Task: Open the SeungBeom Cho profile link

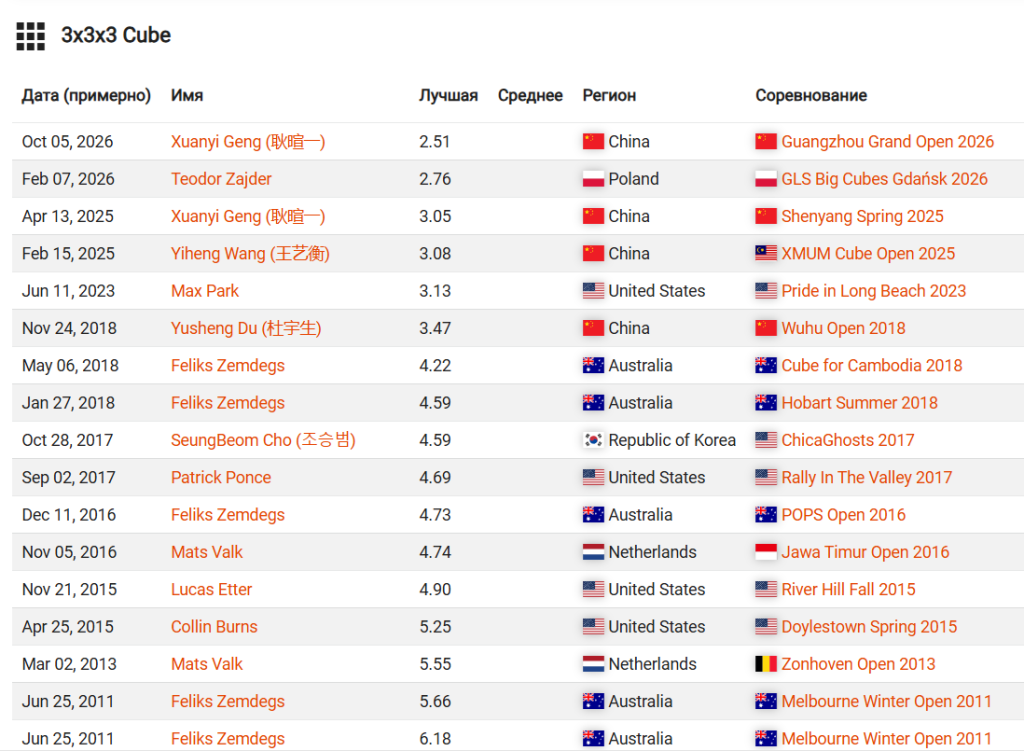Action: [263, 440]
